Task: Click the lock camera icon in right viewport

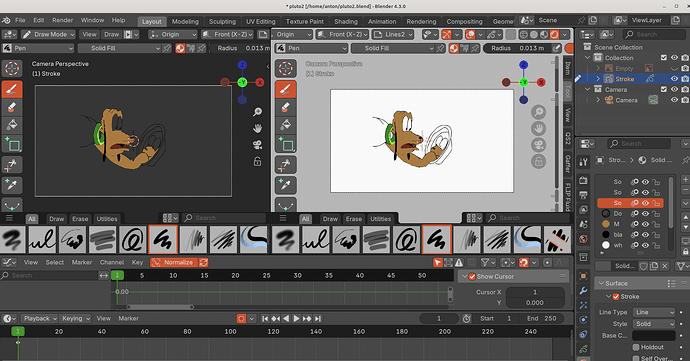Action: tap(538, 161)
